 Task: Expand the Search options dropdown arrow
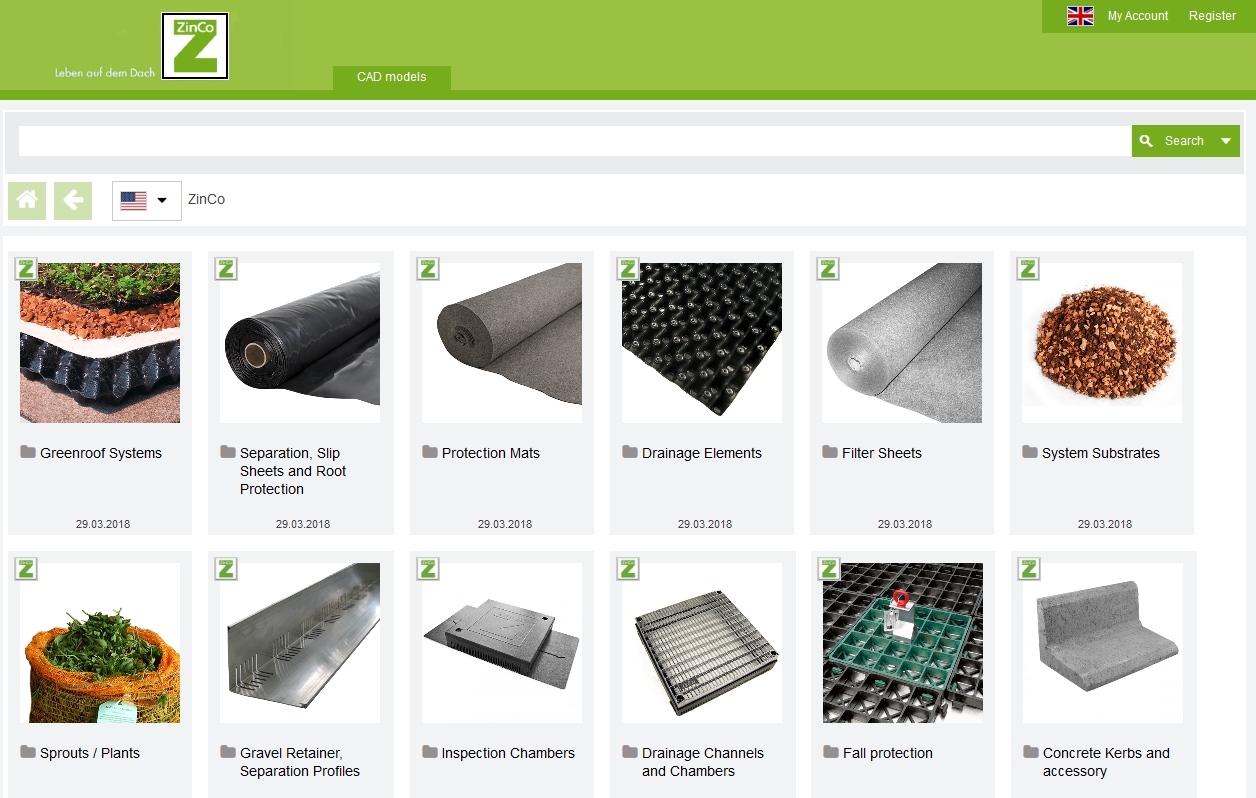click(x=1226, y=141)
